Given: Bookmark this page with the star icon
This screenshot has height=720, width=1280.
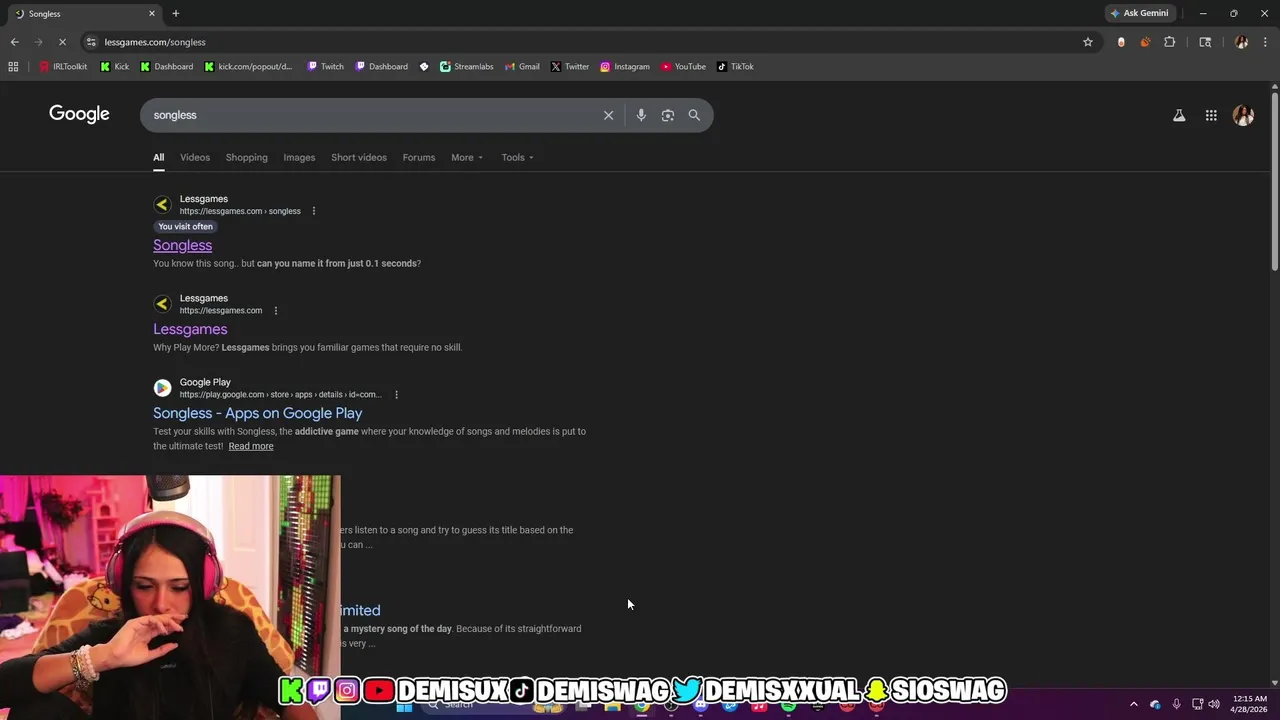Looking at the screenshot, I should (x=1088, y=42).
